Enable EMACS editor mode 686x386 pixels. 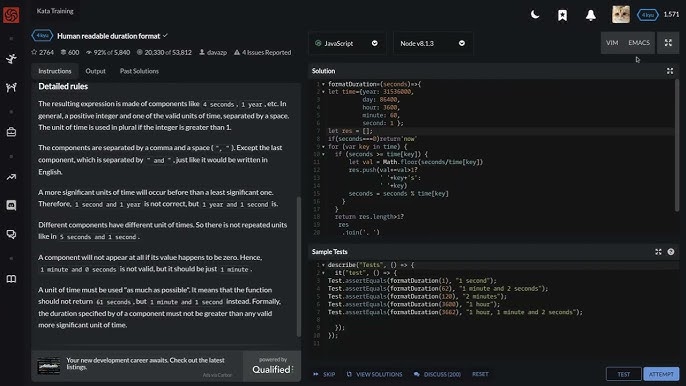point(639,42)
